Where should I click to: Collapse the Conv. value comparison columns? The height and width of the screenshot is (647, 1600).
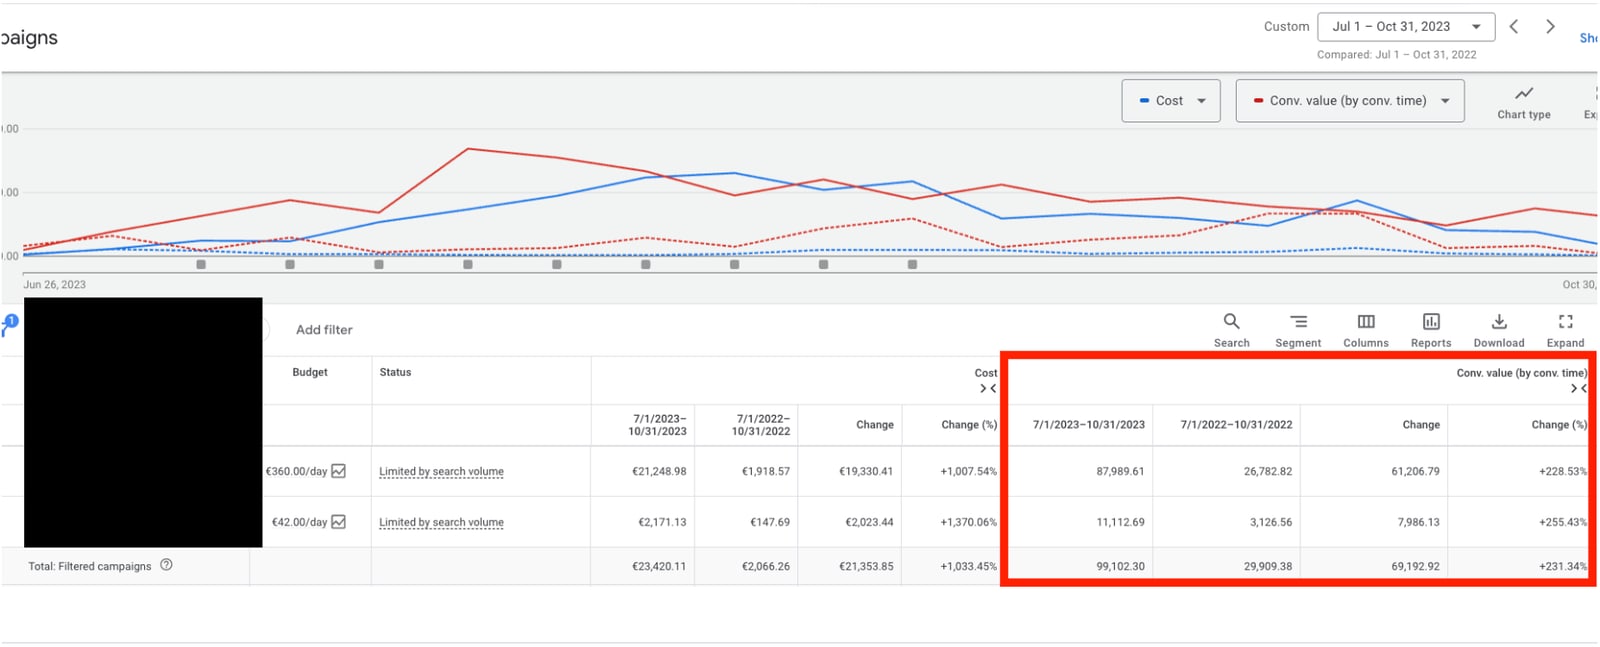[x=1578, y=388]
